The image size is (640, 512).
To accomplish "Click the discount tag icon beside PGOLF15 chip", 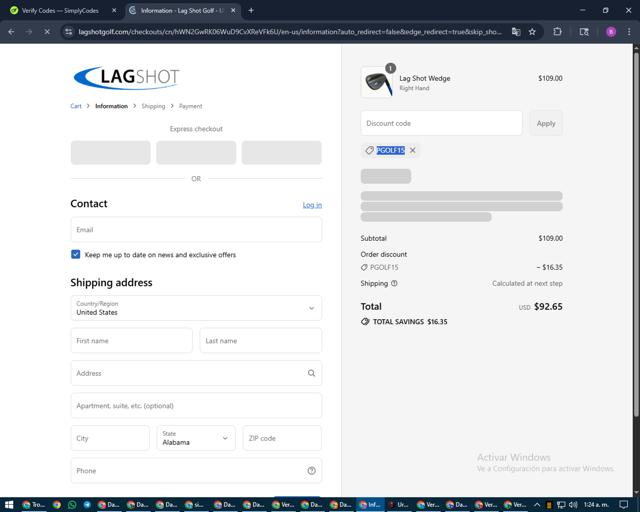I will tap(369, 150).
